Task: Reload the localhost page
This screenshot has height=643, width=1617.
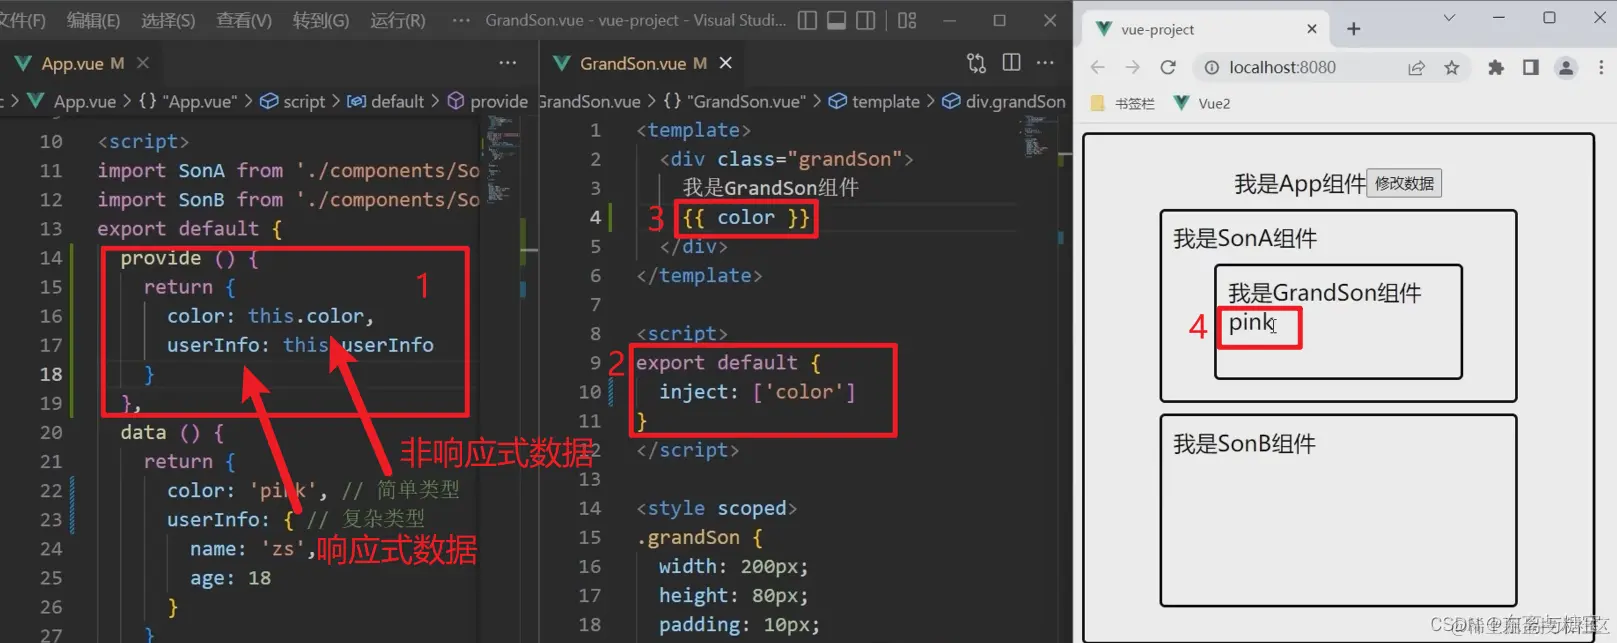Action: pos(1167,67)
